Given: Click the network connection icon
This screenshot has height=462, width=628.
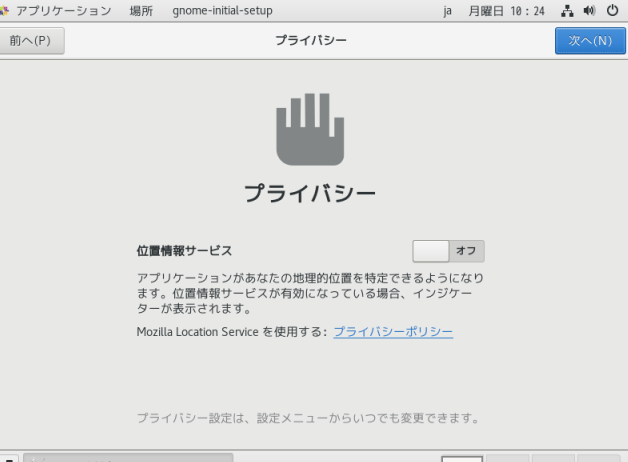Looking at the screenshot, I should (x=567, y=11).
